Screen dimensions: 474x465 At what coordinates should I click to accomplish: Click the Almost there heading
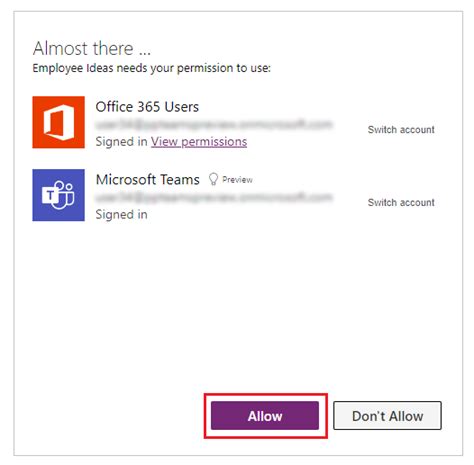pyautogui.click(x=92, y=48)
